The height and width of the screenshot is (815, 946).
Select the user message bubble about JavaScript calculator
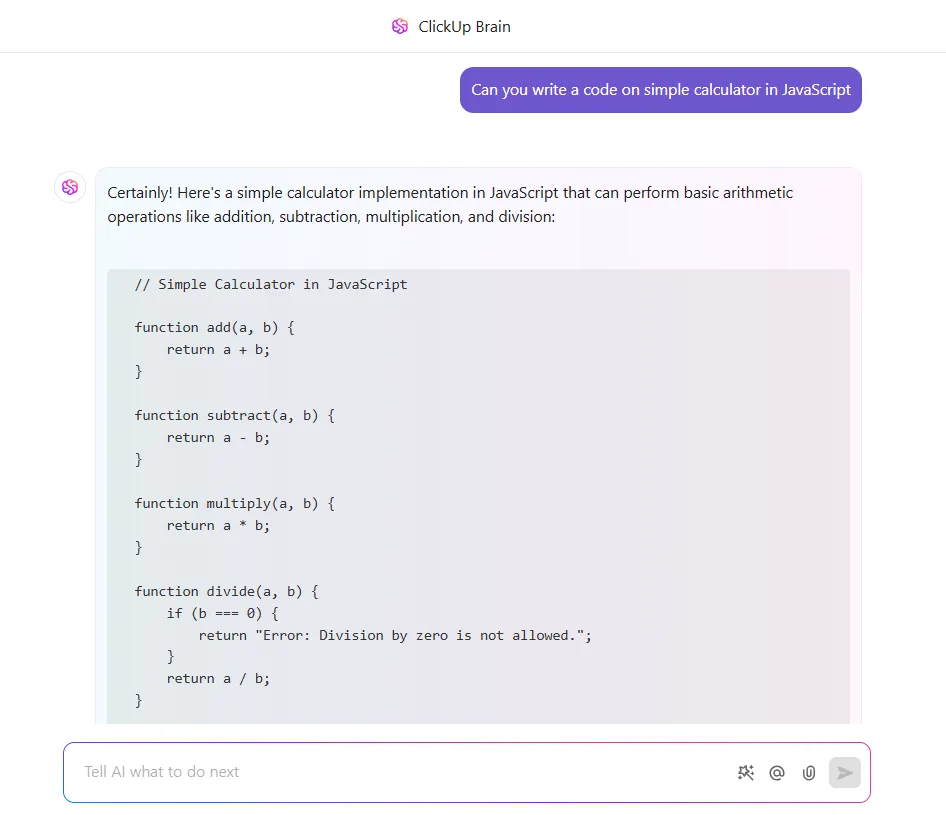pyautogui.click(x=661, y=90)
